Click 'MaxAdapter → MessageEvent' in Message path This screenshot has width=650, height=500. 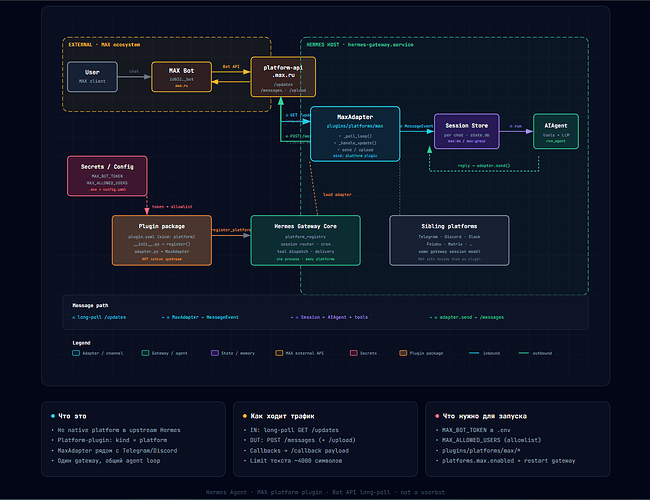[x=205, y=317]
